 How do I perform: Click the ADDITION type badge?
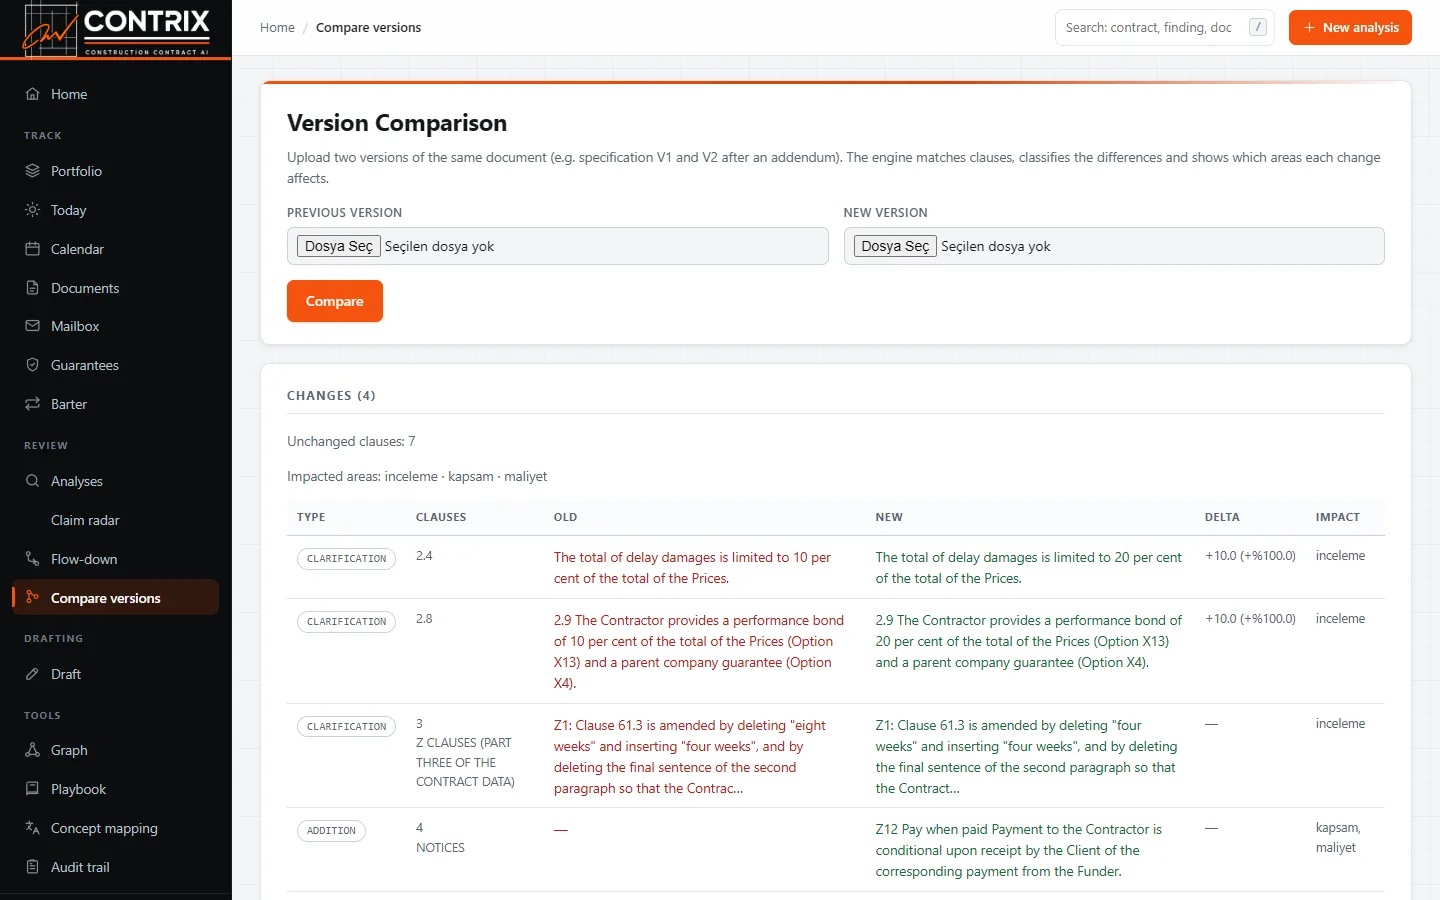(x=331, y=831)
